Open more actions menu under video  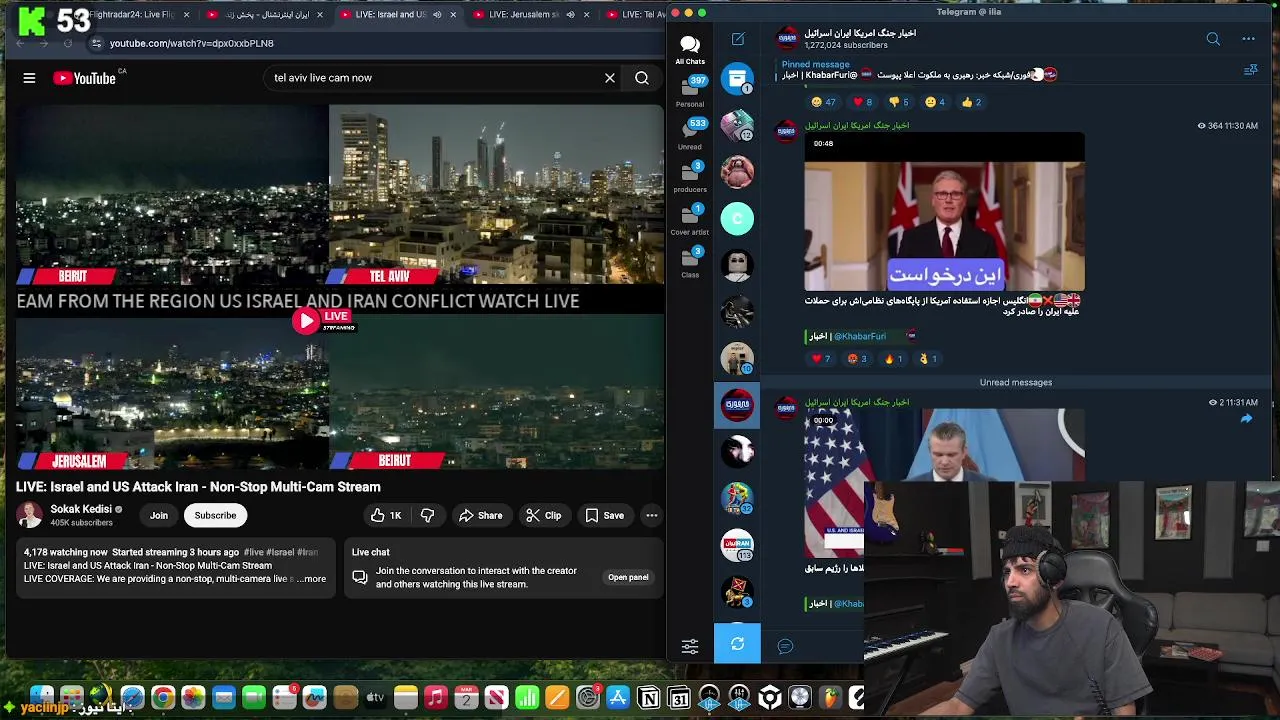(x=651, y=516)
